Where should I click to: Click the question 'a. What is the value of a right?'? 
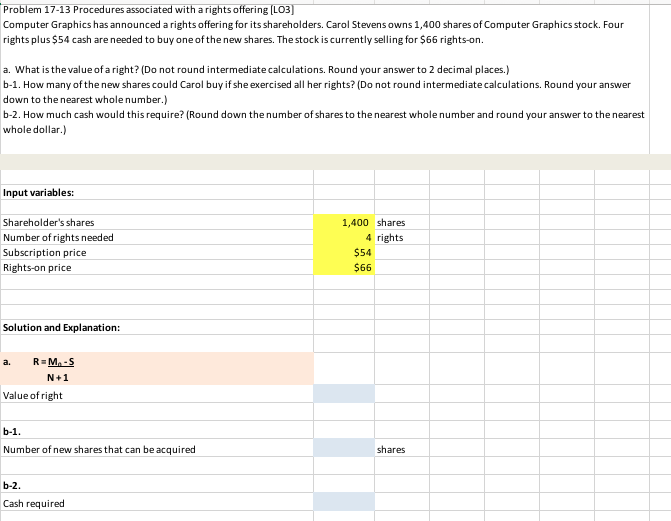click(x=256, y=70)
